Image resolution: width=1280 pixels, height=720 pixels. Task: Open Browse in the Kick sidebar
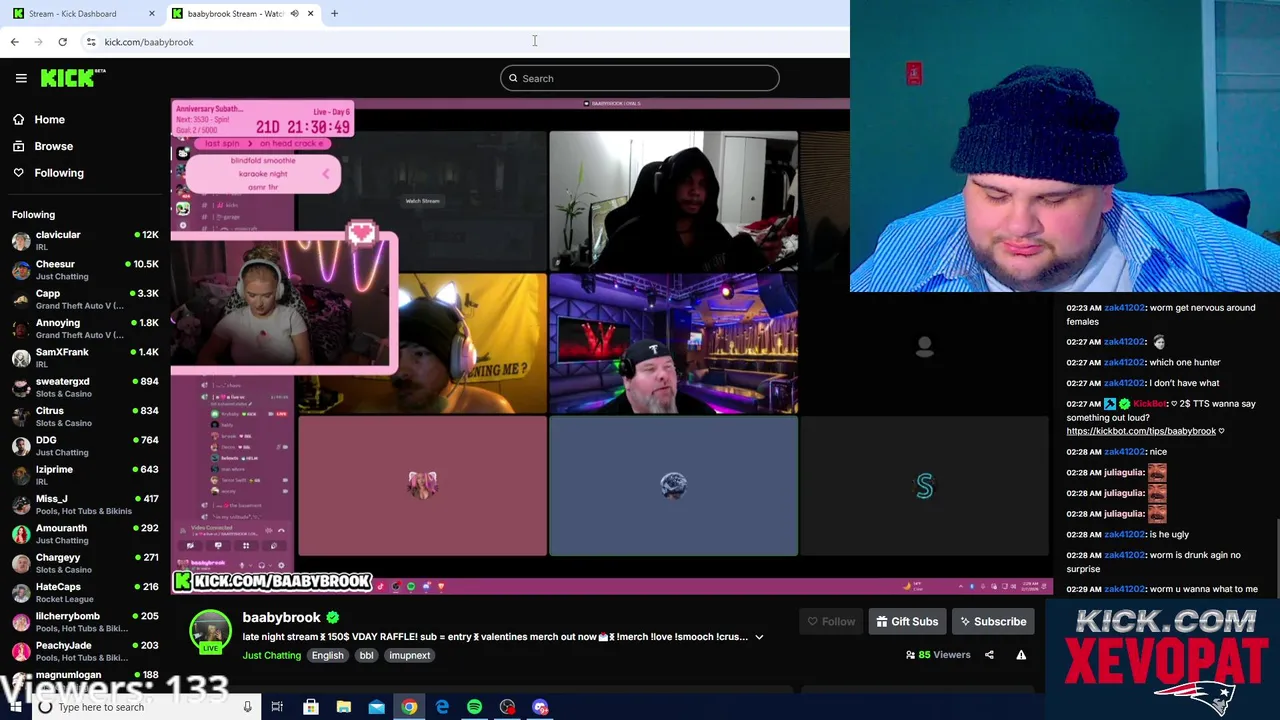tap(53, 146)
